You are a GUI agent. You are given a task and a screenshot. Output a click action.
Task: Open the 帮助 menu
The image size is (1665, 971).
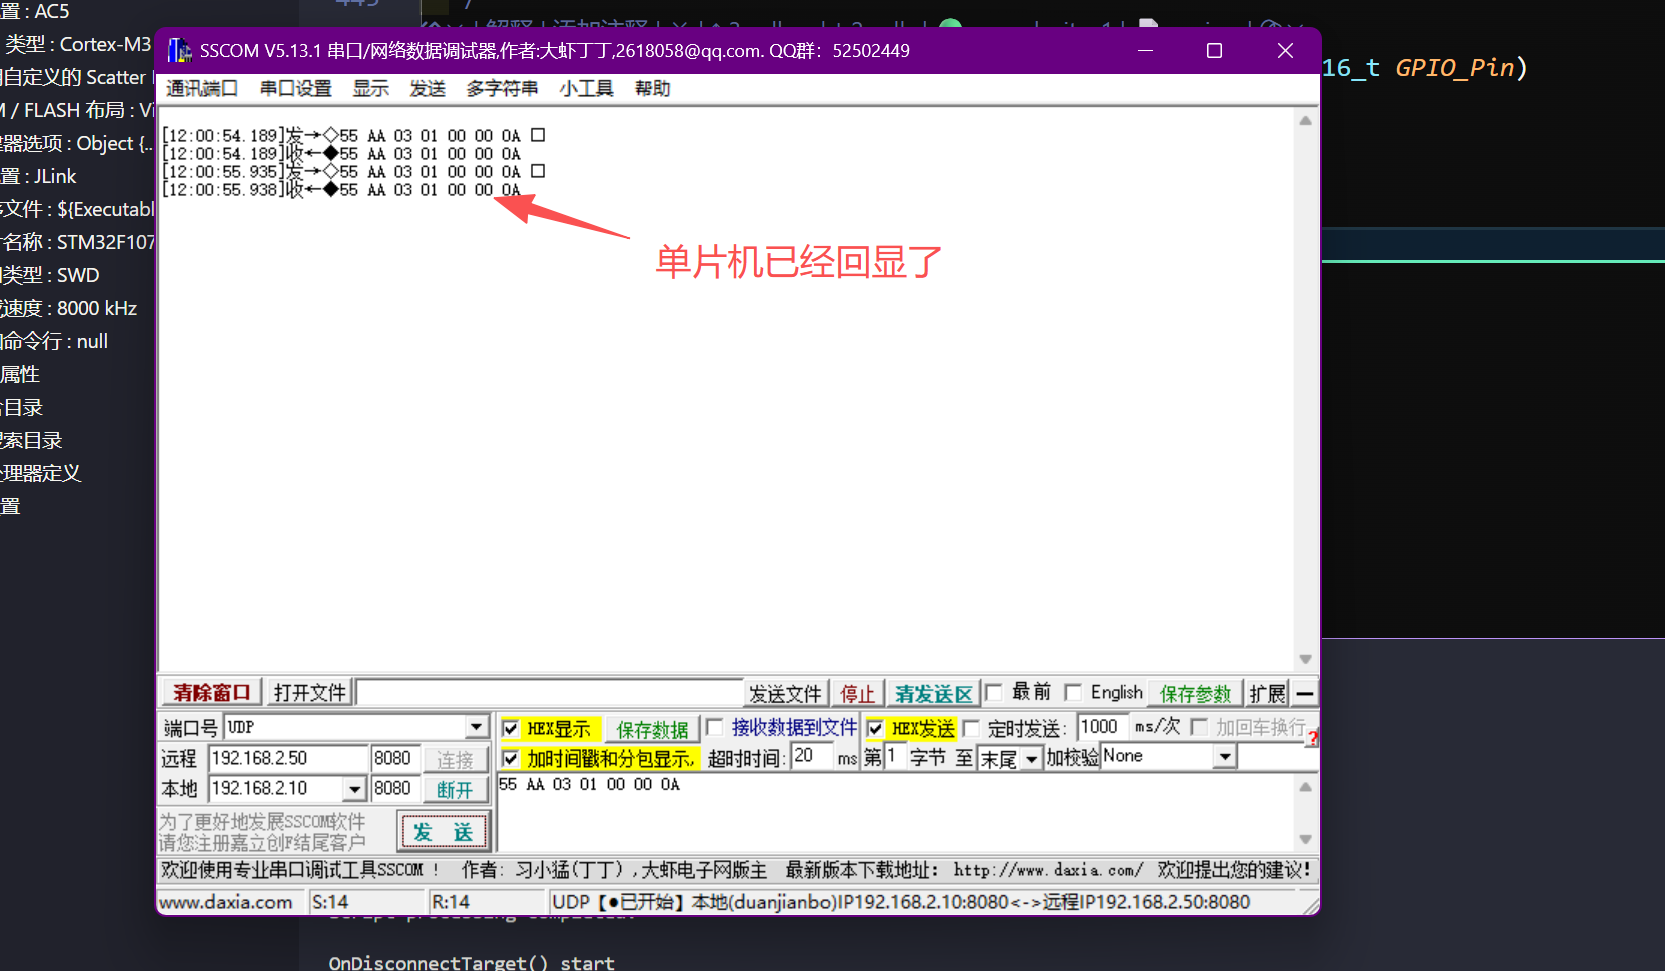[x=652, y=88]
